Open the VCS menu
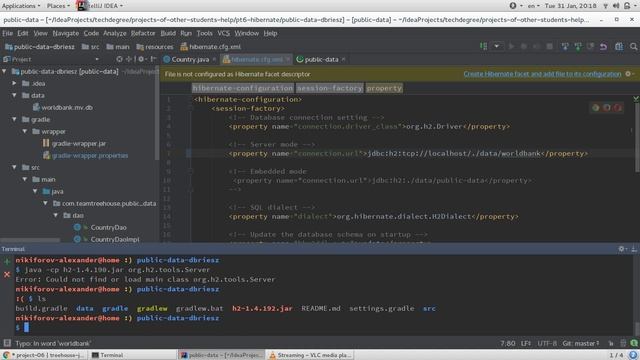This screenshot has width=640, height=360. (x=223, y=33)
